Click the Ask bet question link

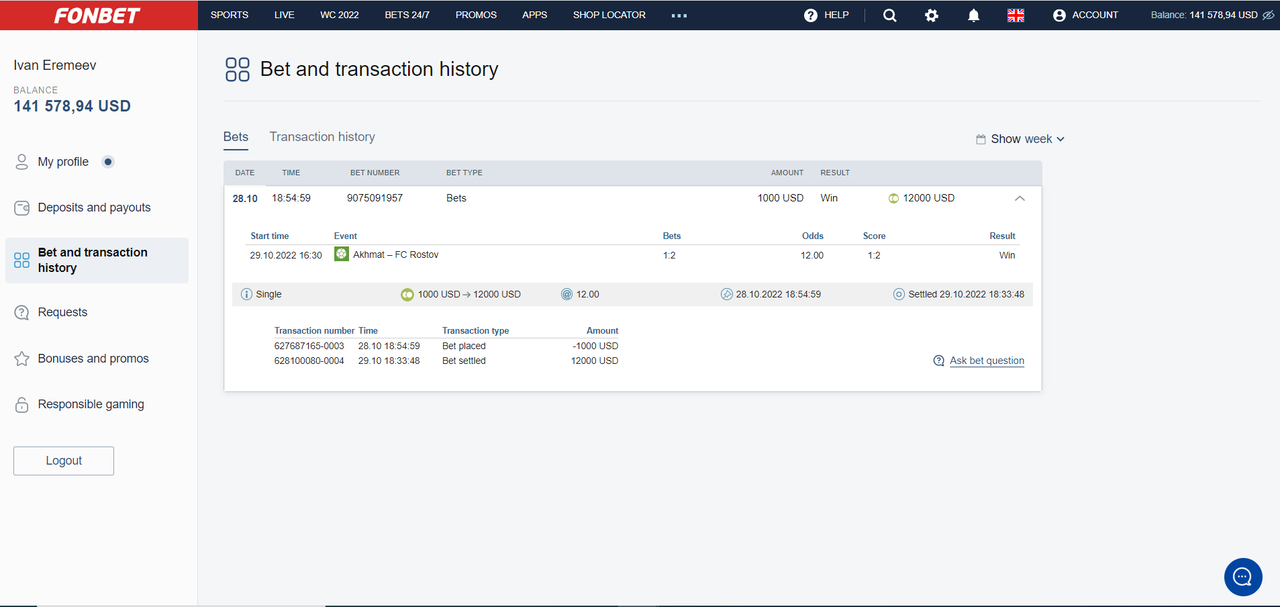coord(986,361)
